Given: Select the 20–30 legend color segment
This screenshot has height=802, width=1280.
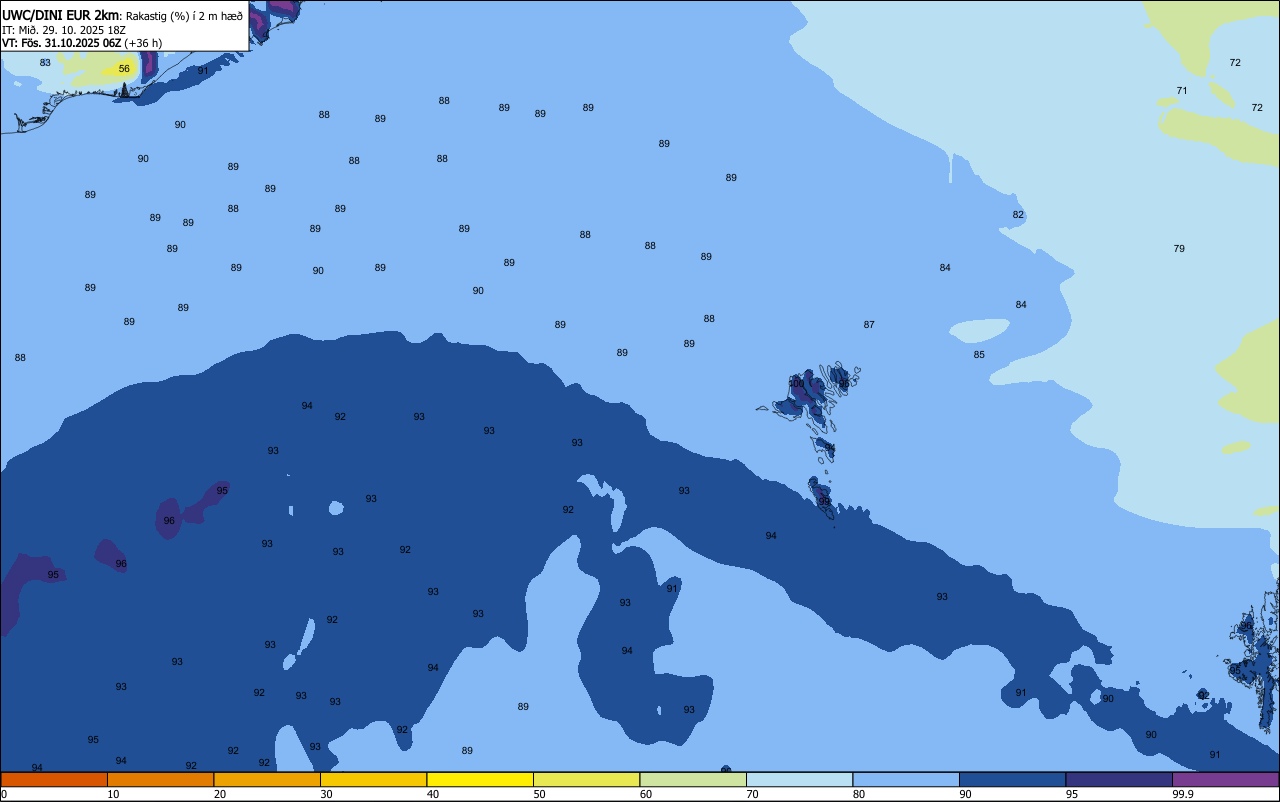Looking at the screenshot, I should [x=267, y=779].
